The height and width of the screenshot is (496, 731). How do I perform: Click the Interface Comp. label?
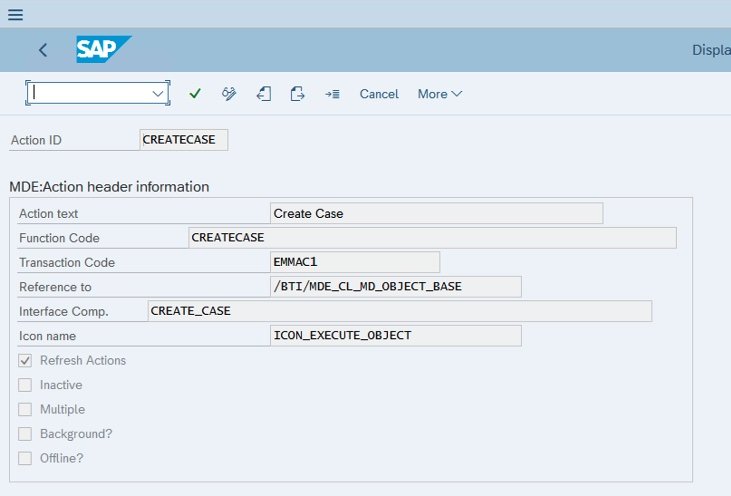(63, 311)
